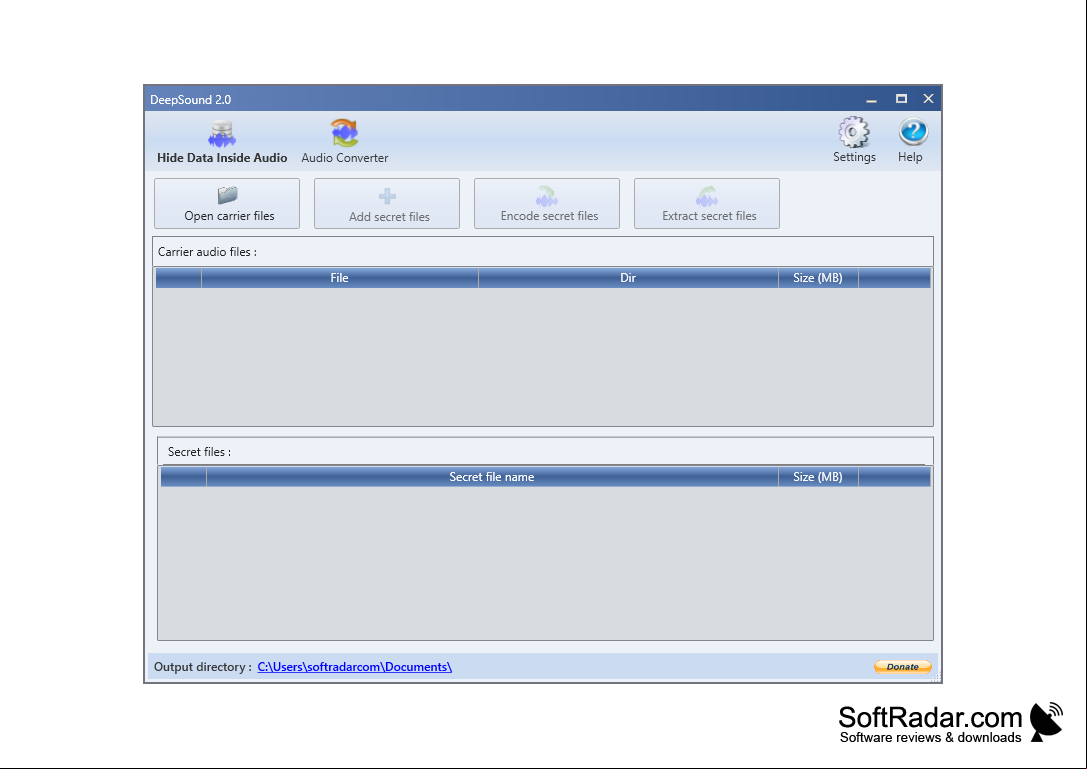Close the DeepSound 2.0 window
The height and width of the screenshot is (769, 1087).
[929, 99]
